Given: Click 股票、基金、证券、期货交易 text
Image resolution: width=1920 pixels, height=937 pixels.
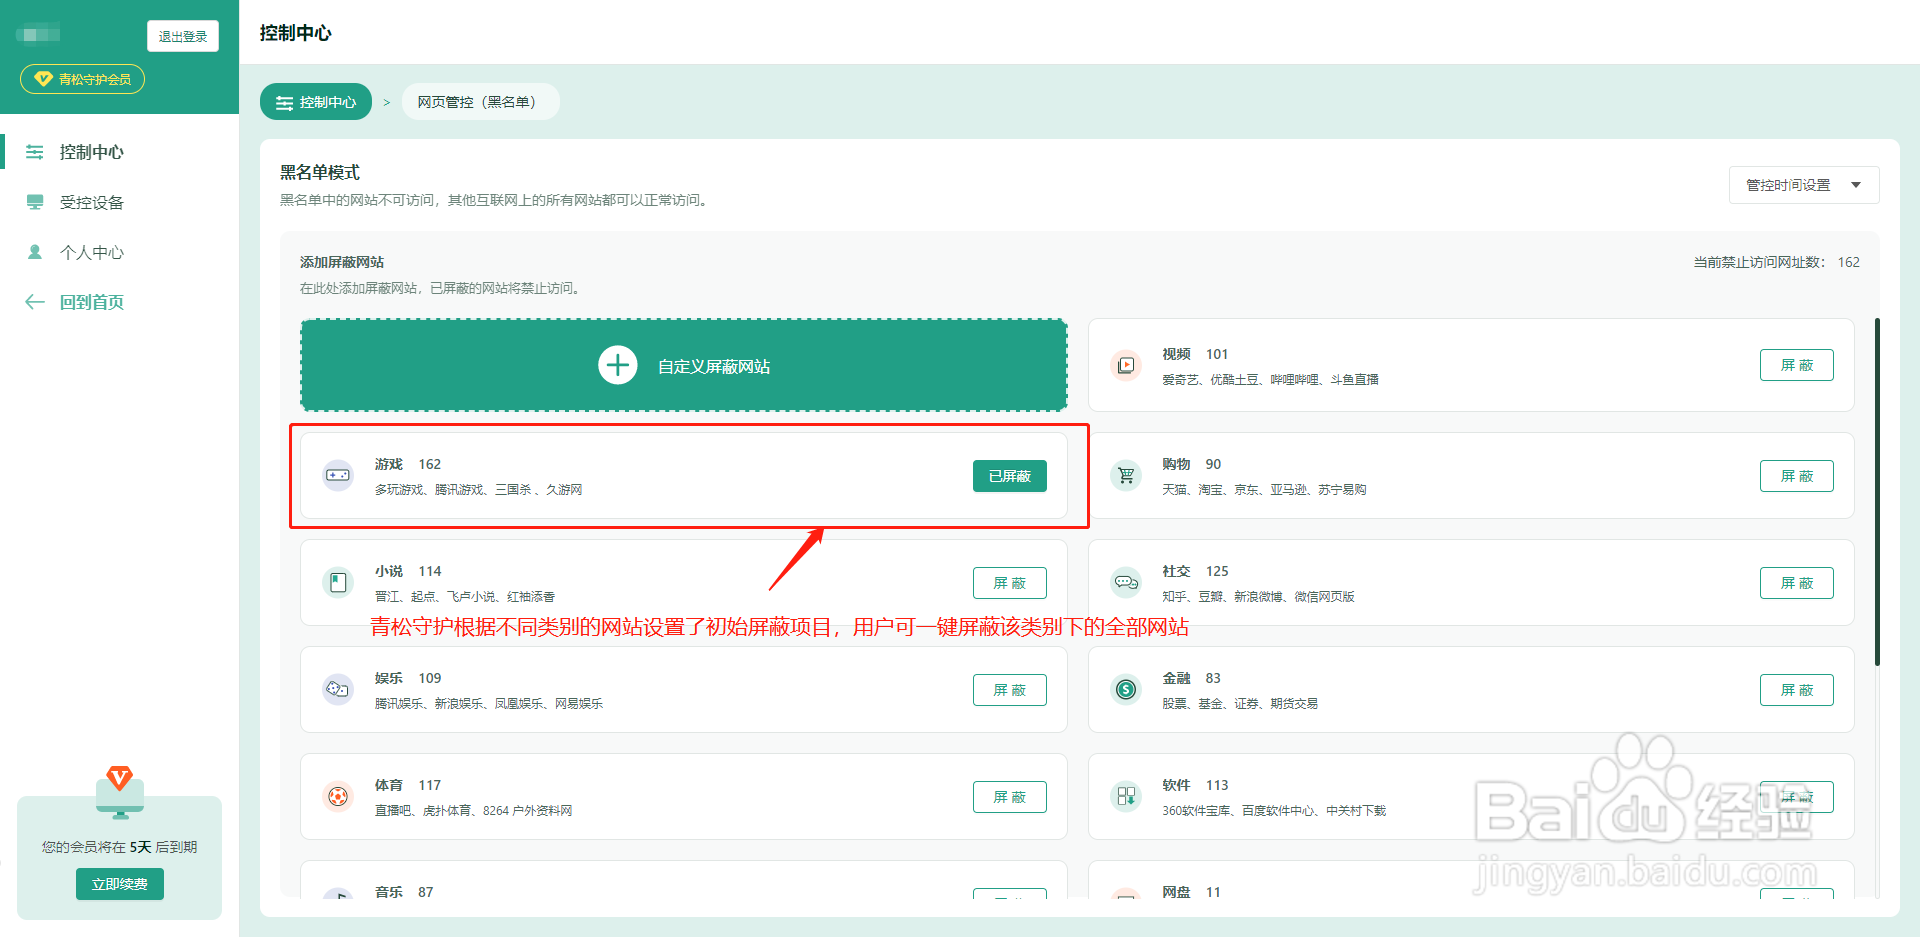Looking at the screenshot, I should [x=1240, y=703].
